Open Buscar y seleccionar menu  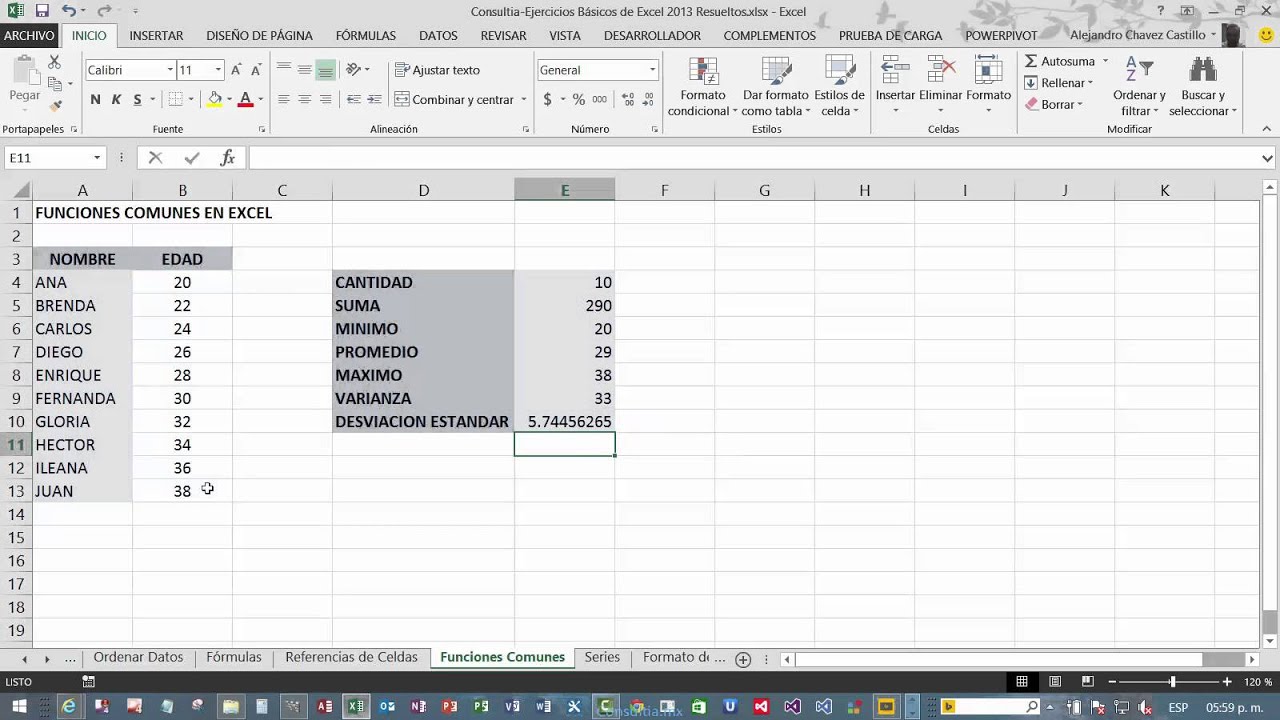1203,86
